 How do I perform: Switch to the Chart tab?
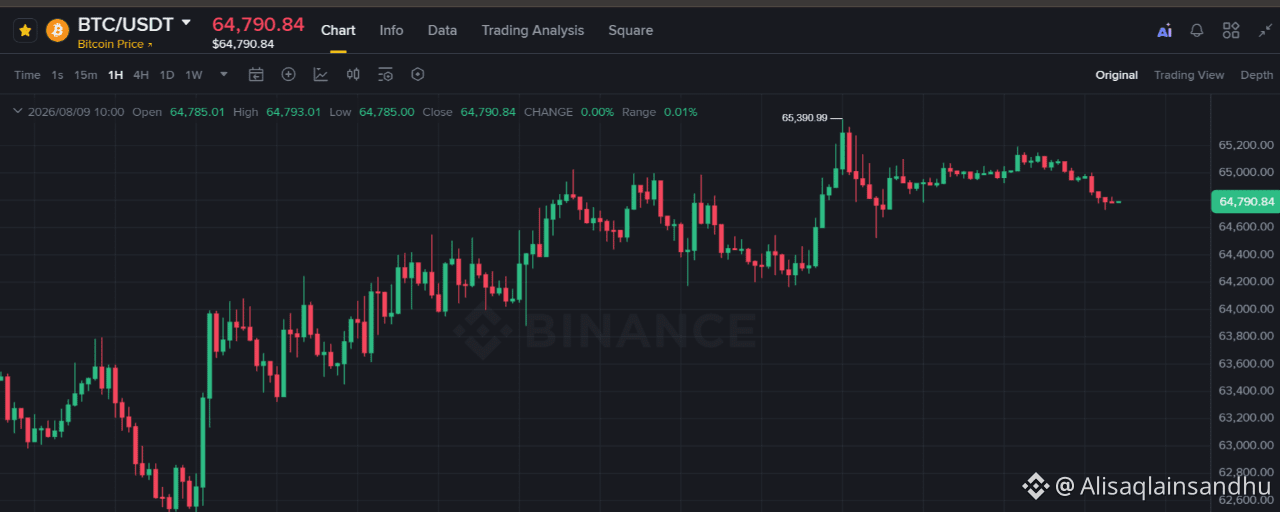click(x=338, y=30)
